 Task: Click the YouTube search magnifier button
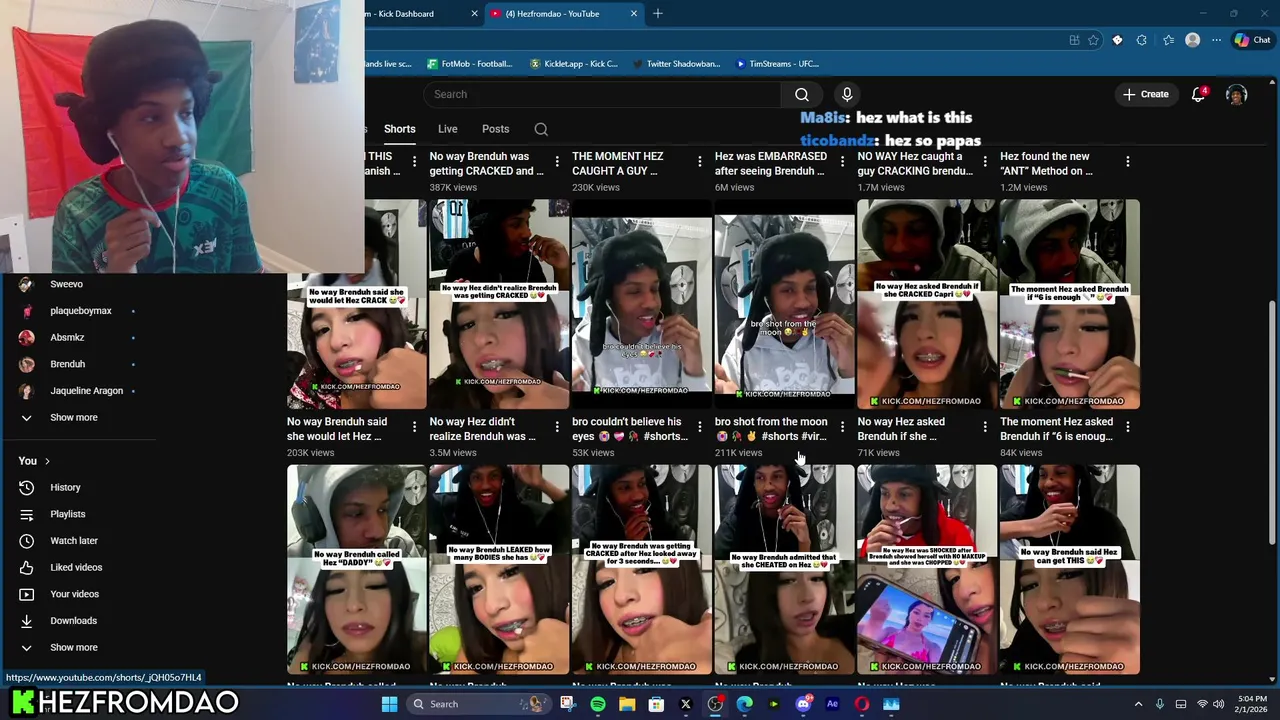tap(802, 94)
